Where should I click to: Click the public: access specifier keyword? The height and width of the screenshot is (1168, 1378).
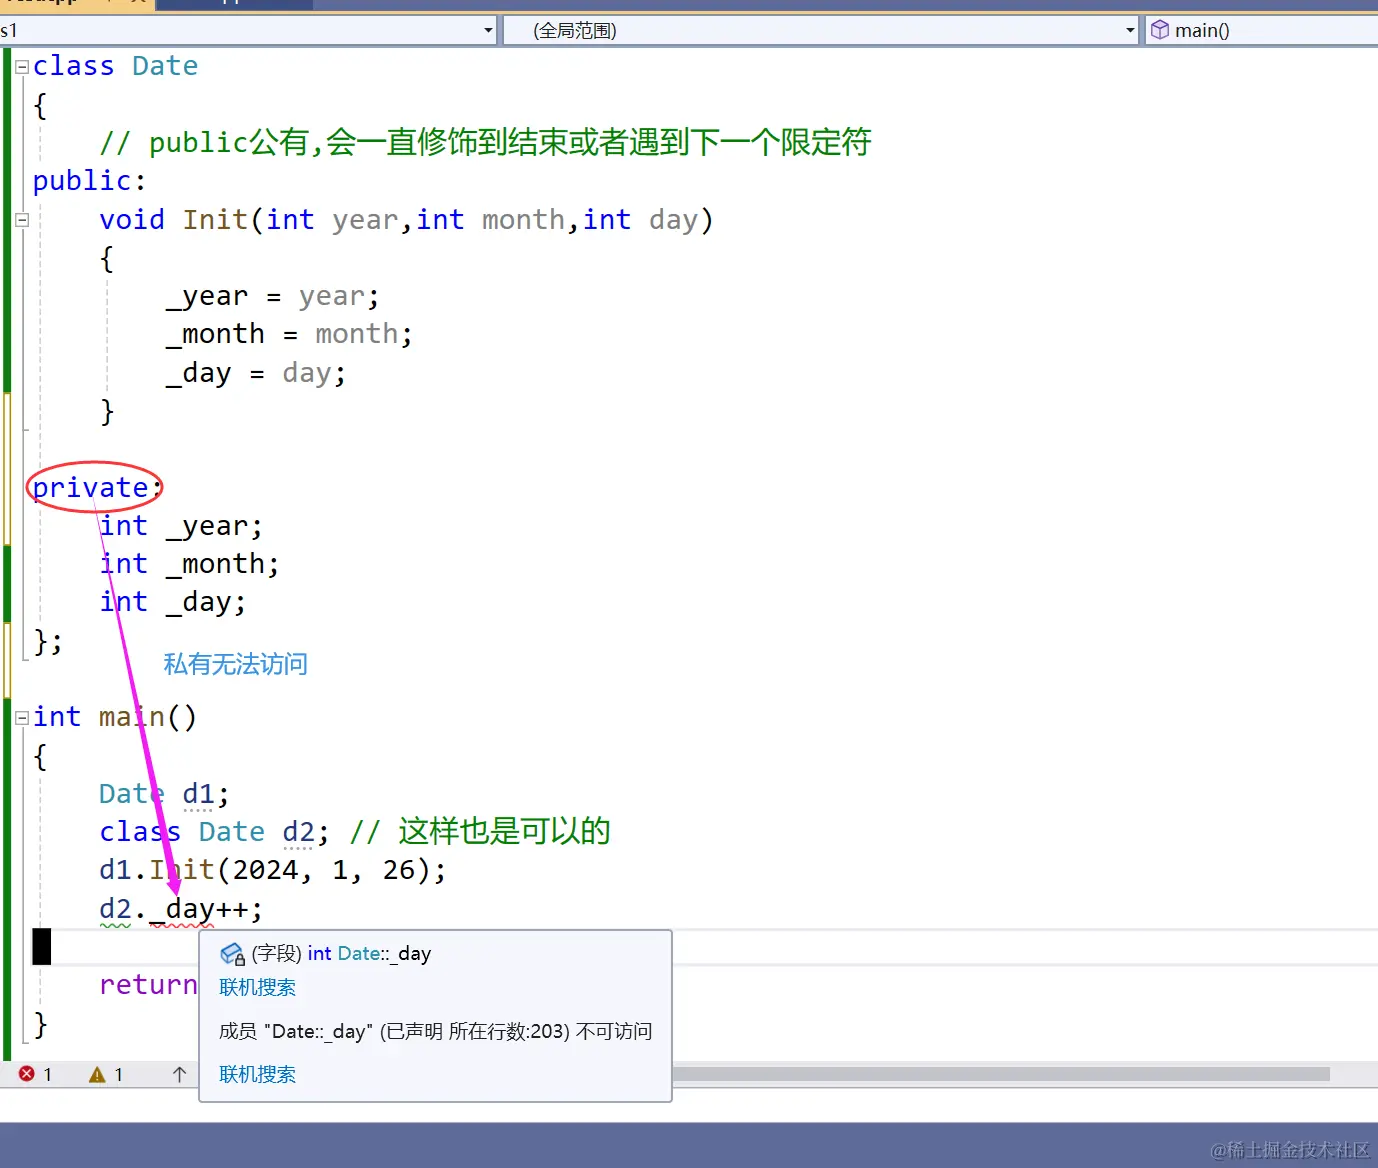point(89,181)
